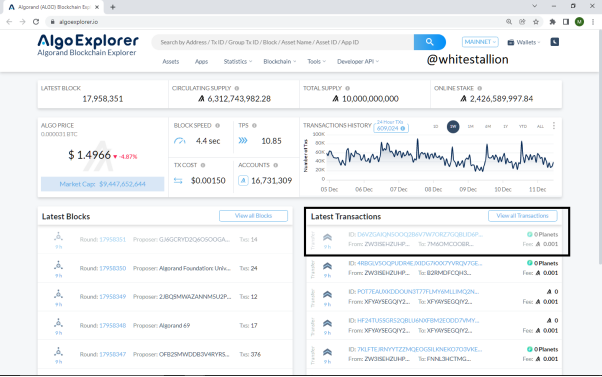
Task: Expand the Developer API menu
Action: click(358, 61)
